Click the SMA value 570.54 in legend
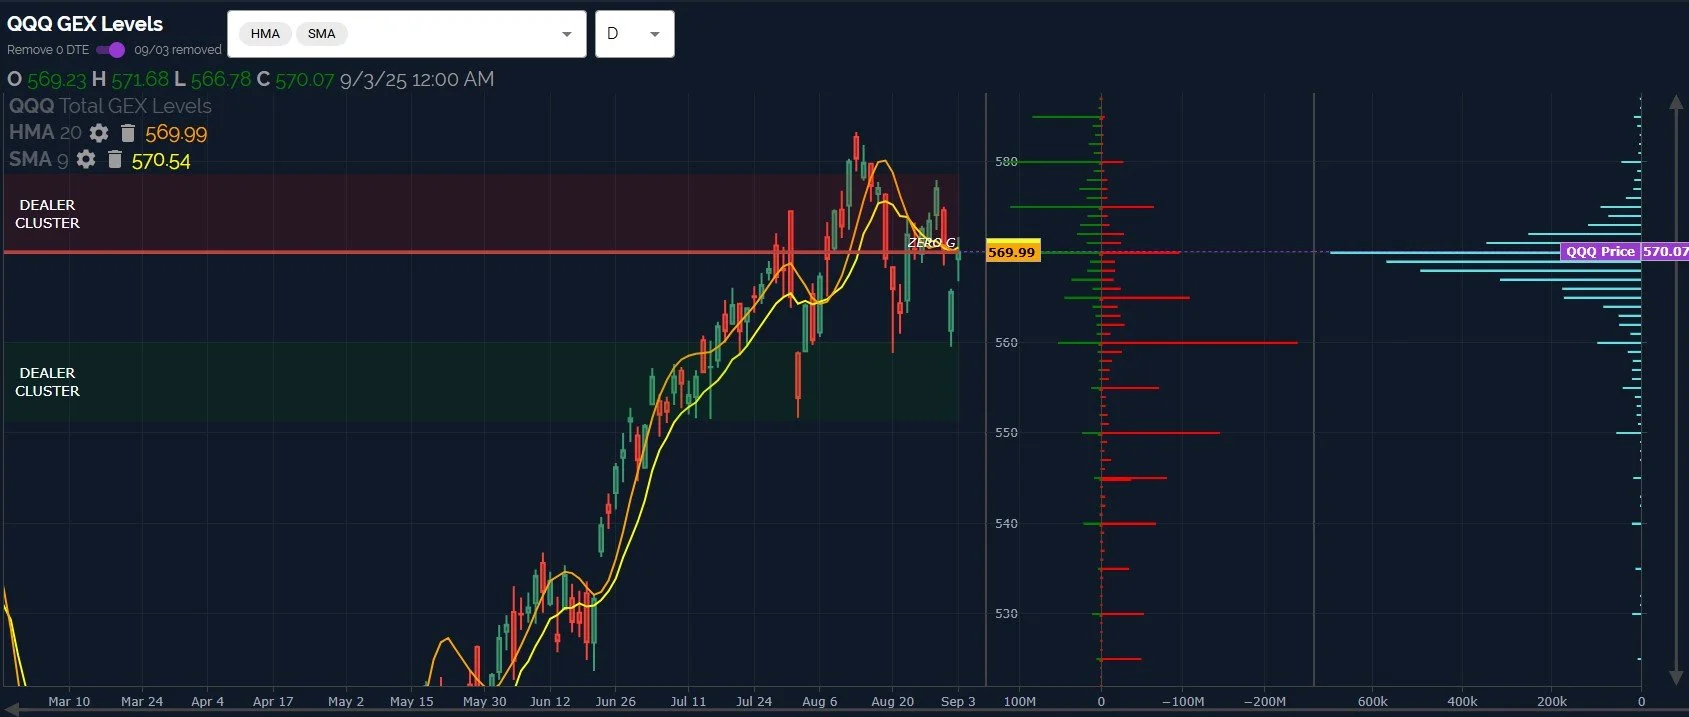1689x717 pixels. coord(161,161)
